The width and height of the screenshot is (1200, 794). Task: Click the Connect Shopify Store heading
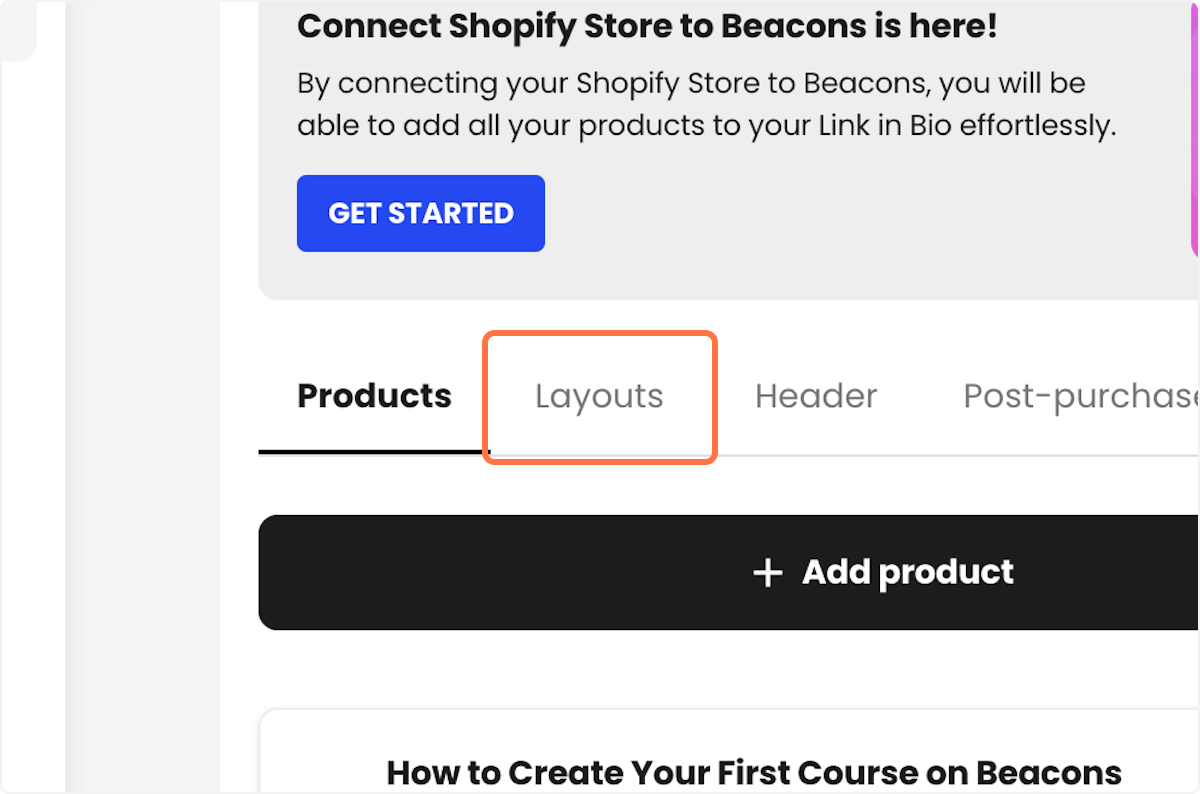[x=646, y=26]
